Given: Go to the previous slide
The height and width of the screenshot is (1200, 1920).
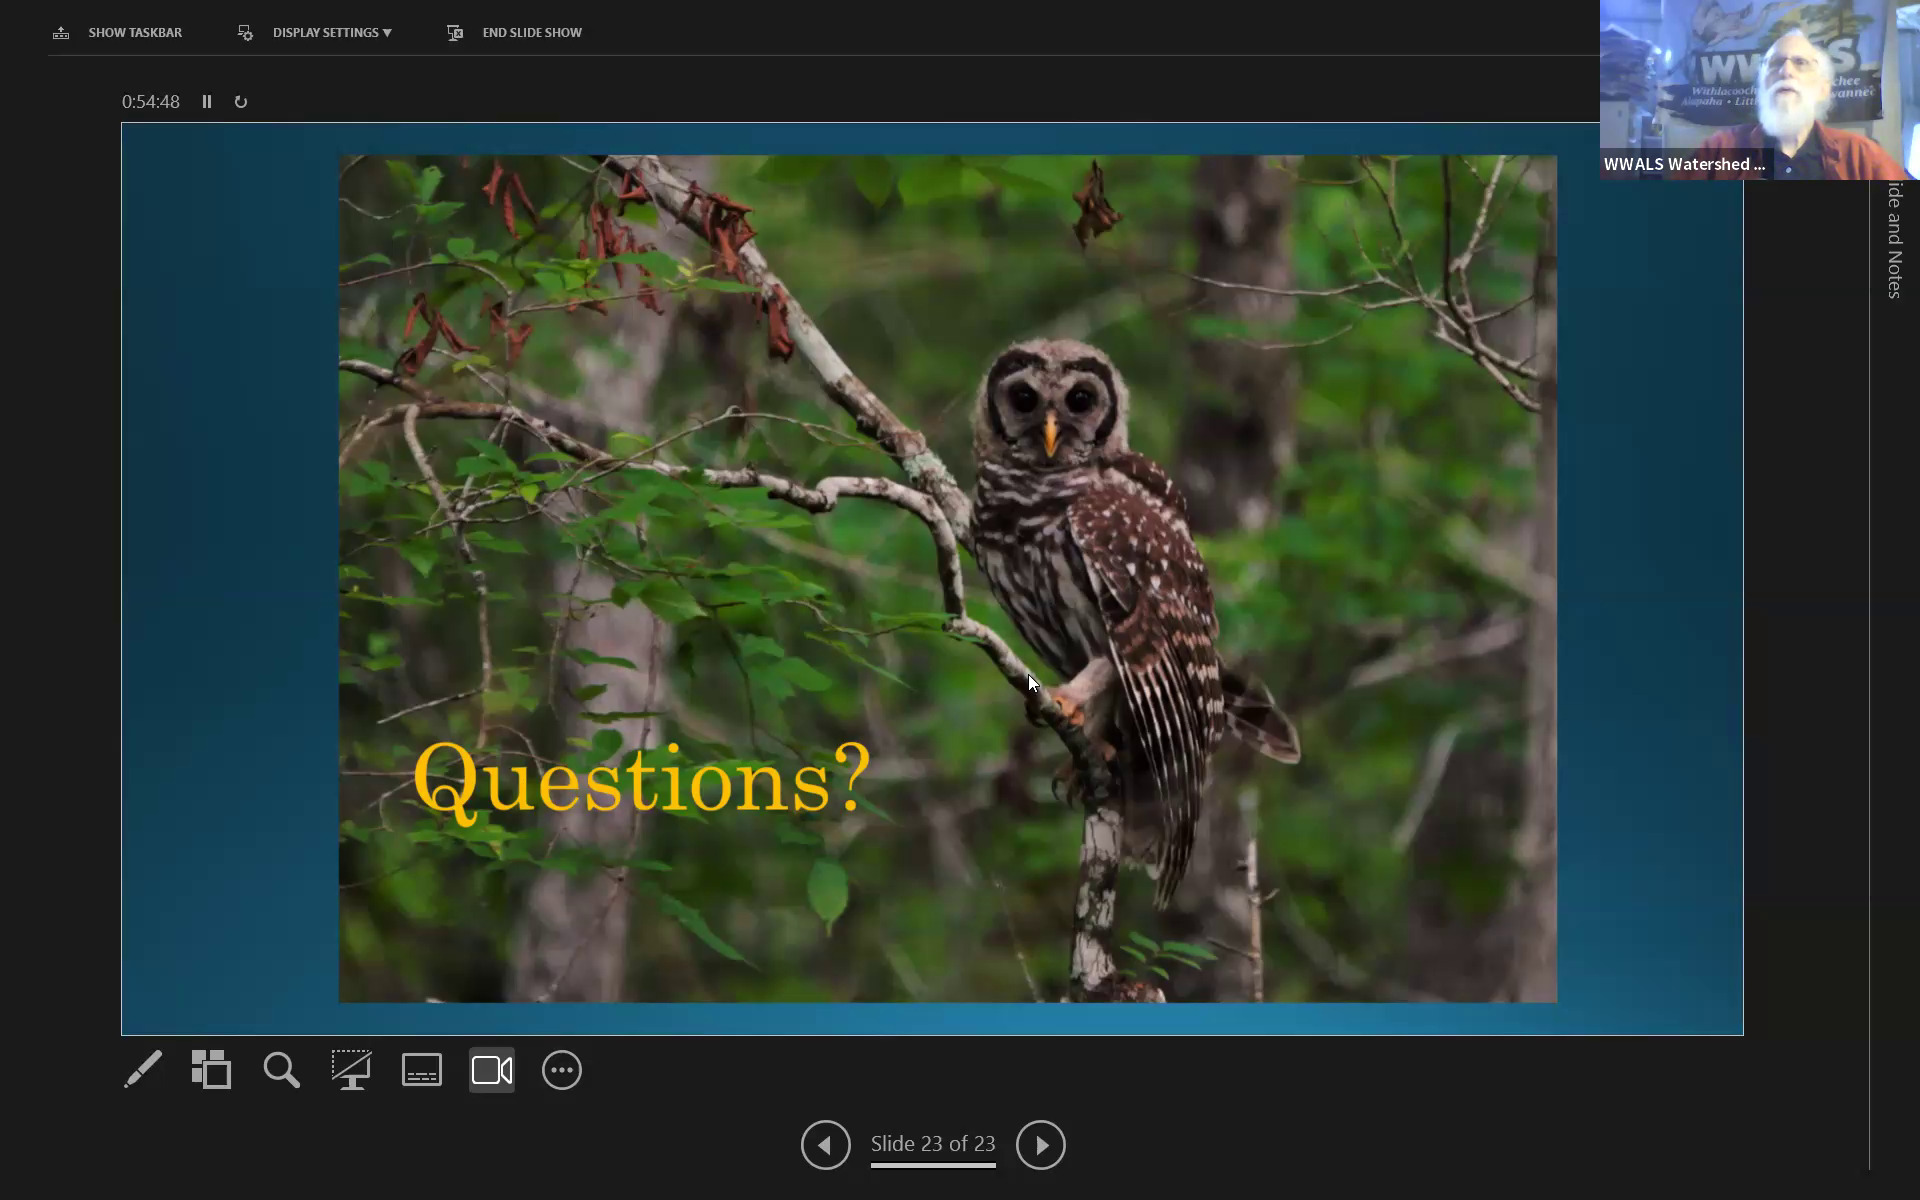Looking at the screenshot, I should coord(826,1145).
